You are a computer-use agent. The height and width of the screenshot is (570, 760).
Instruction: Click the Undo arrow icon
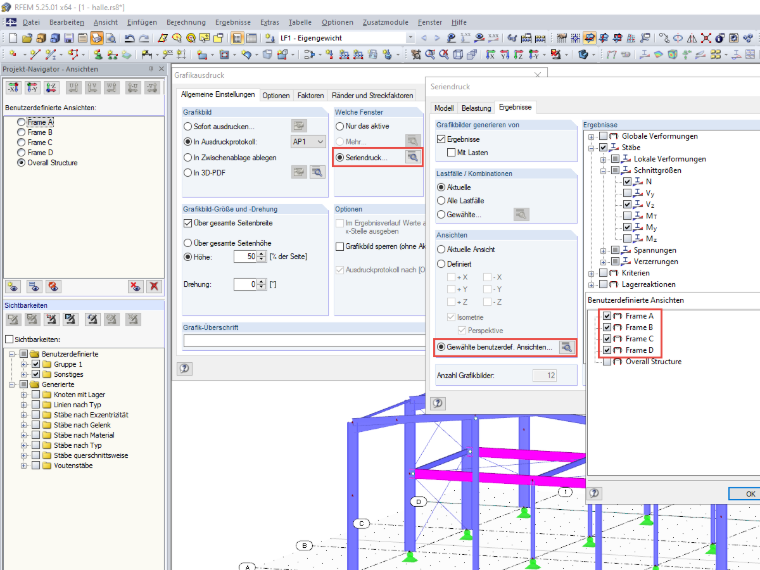tap(129, 38)
